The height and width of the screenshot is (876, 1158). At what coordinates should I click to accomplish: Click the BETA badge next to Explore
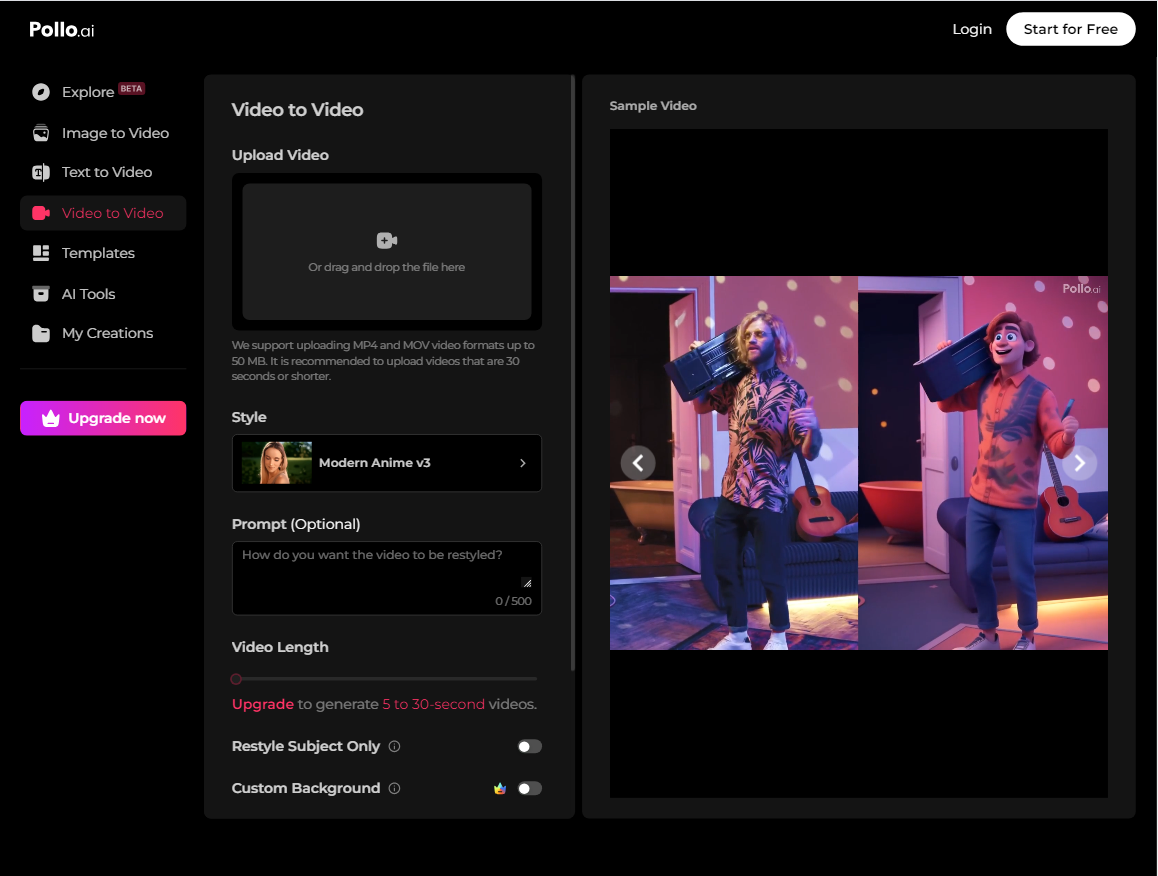coord(131,89)
